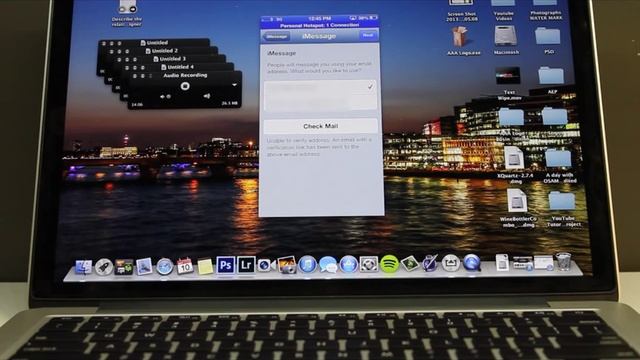Launch Lightroom Lr icon in dock

pos(246,265)
